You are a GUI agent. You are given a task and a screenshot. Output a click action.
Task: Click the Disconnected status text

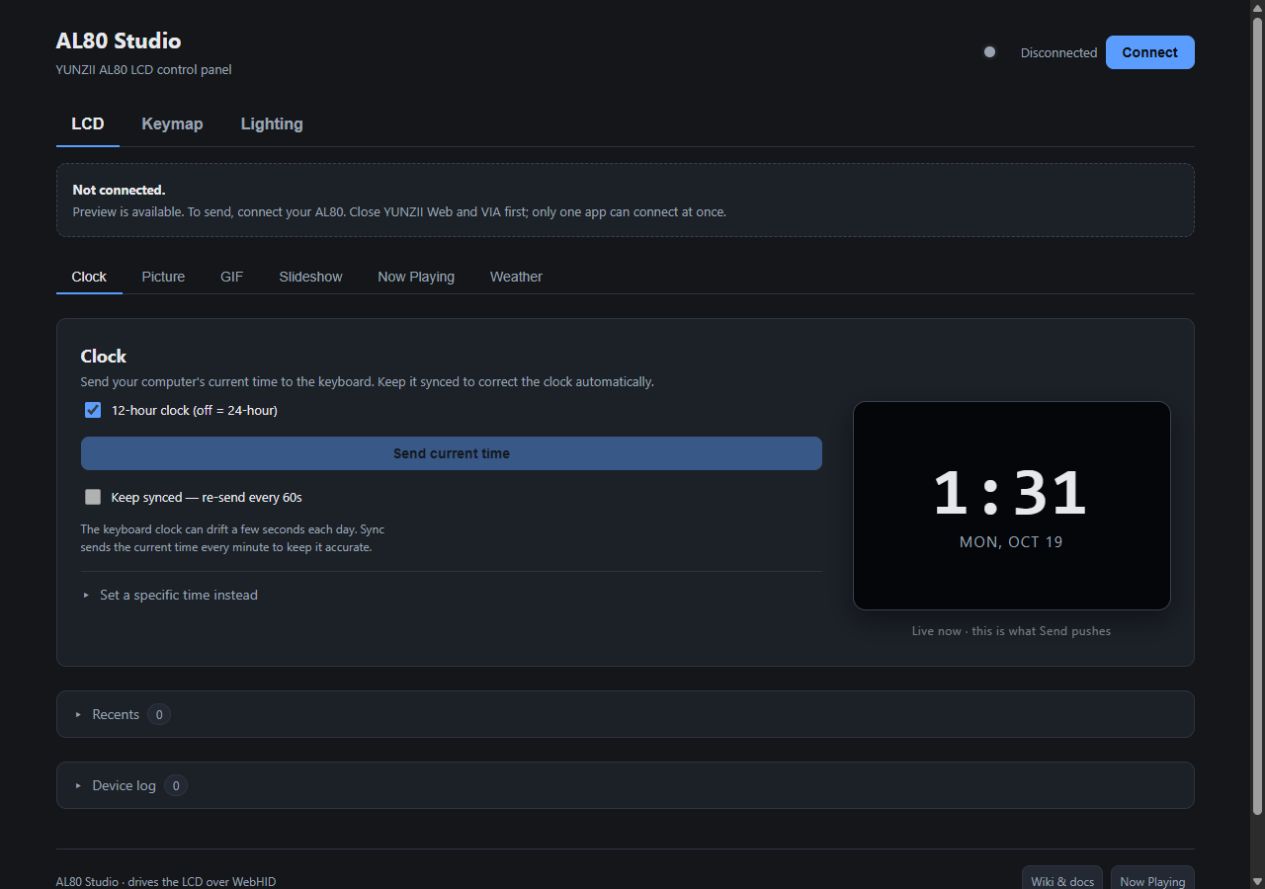(x=1058, y=53)
